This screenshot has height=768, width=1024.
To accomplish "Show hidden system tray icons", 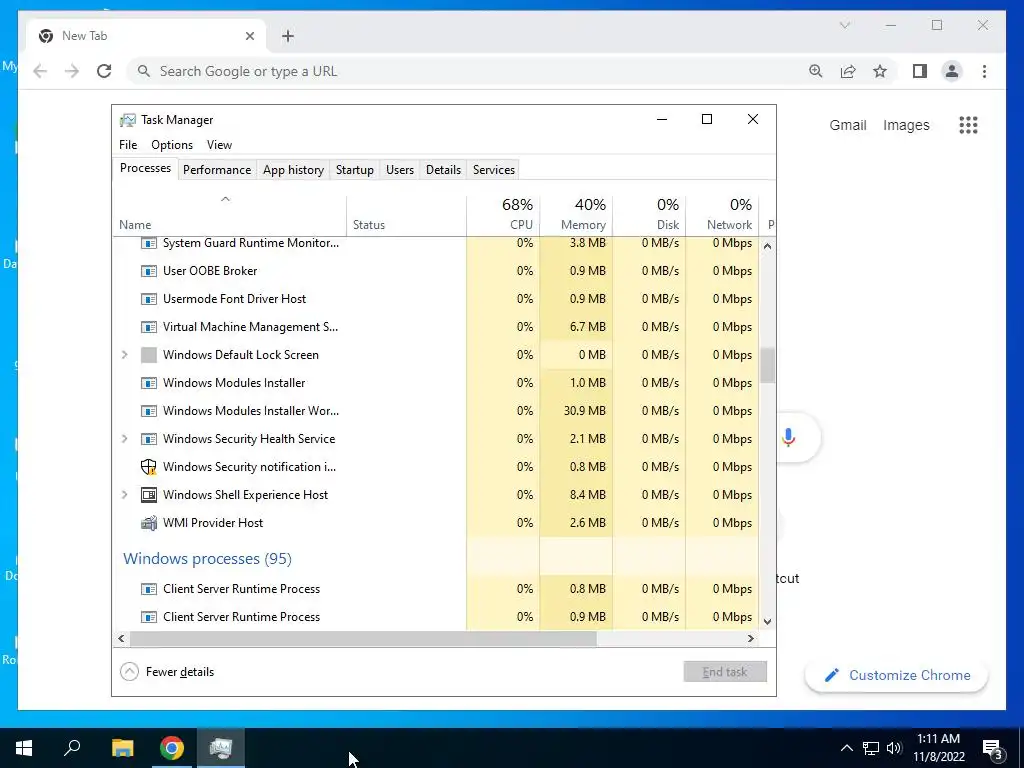I will (846, 748).
